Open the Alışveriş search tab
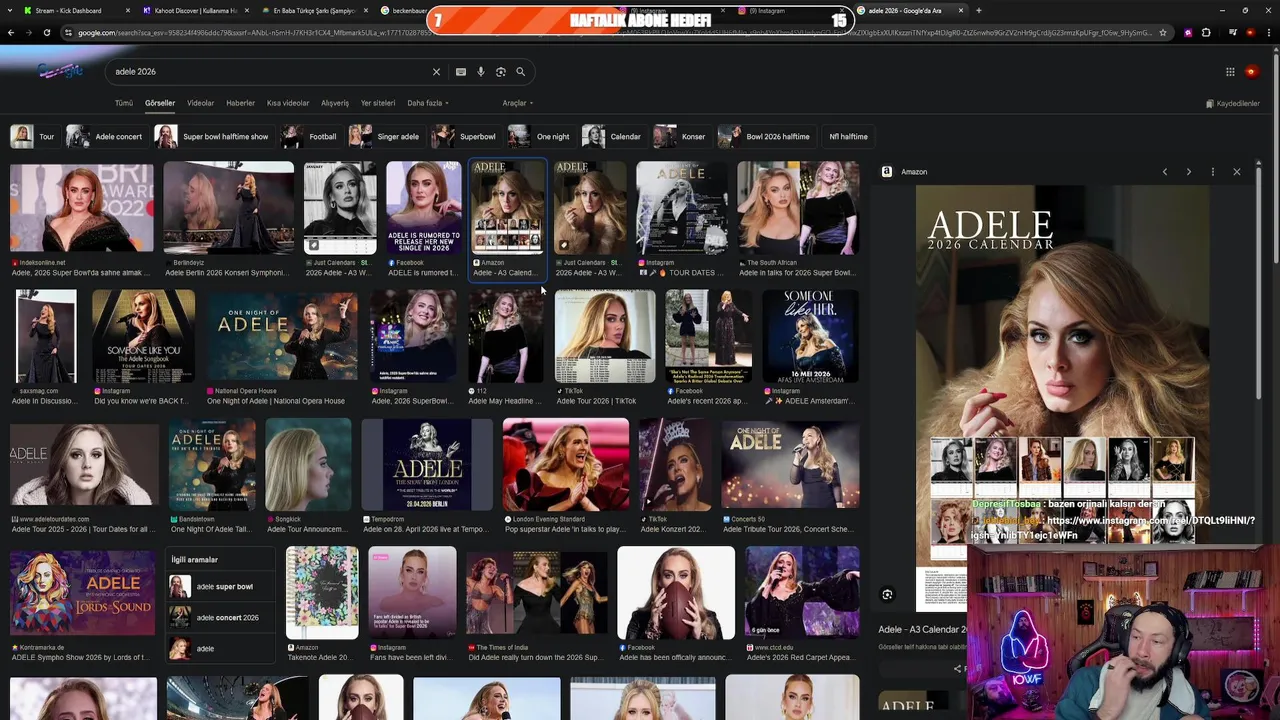 tap(335, 103)
